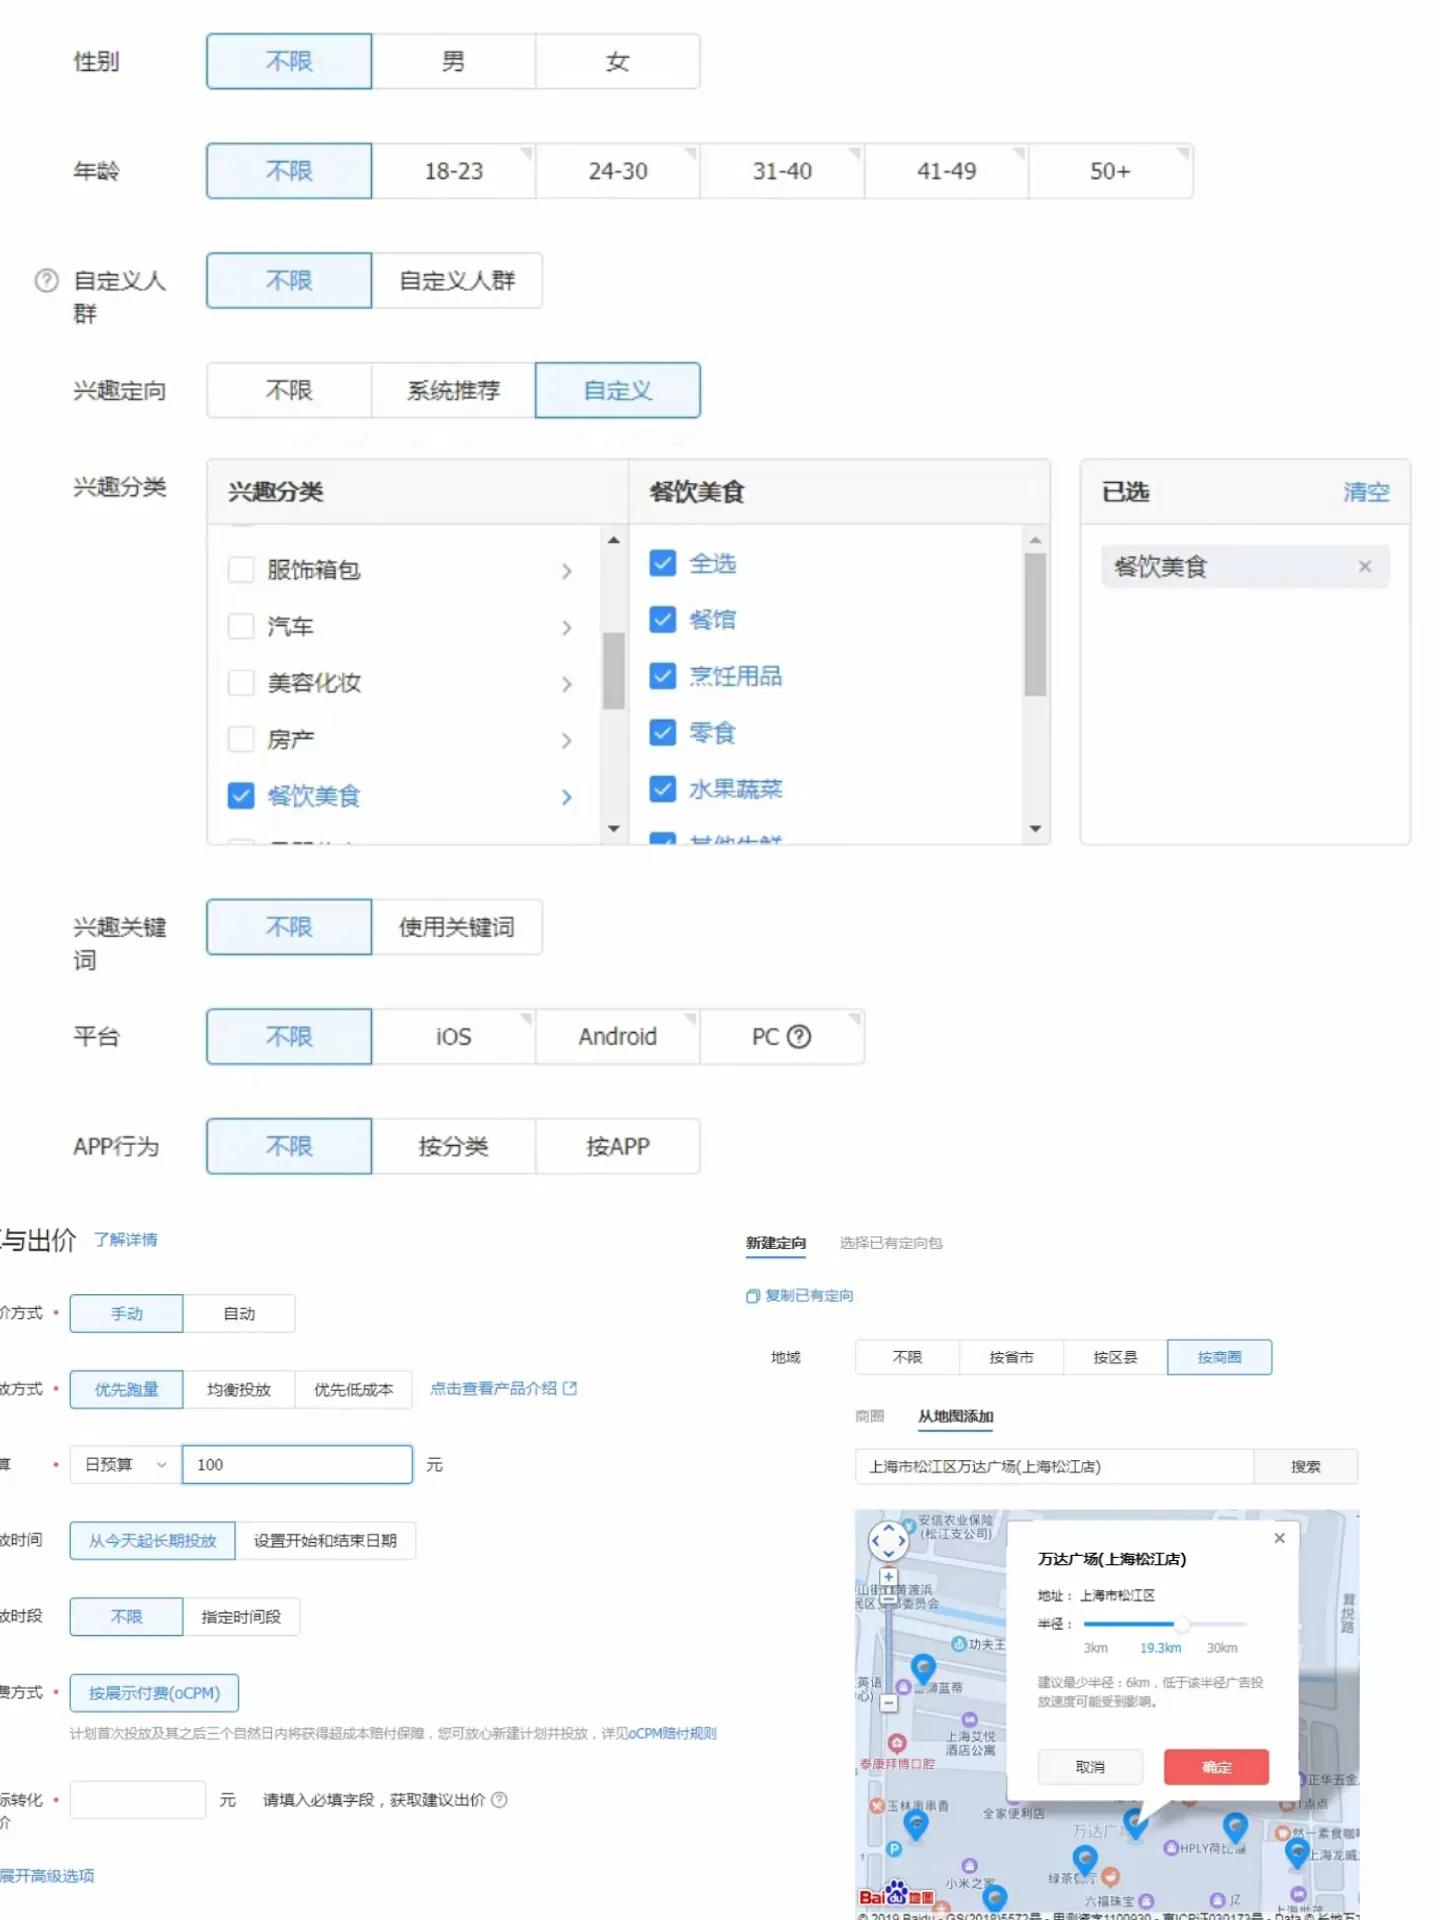Open the oCPM赔付规则 link
The height and width of the screenshot is (1920, 1440).
[672, 1734]
